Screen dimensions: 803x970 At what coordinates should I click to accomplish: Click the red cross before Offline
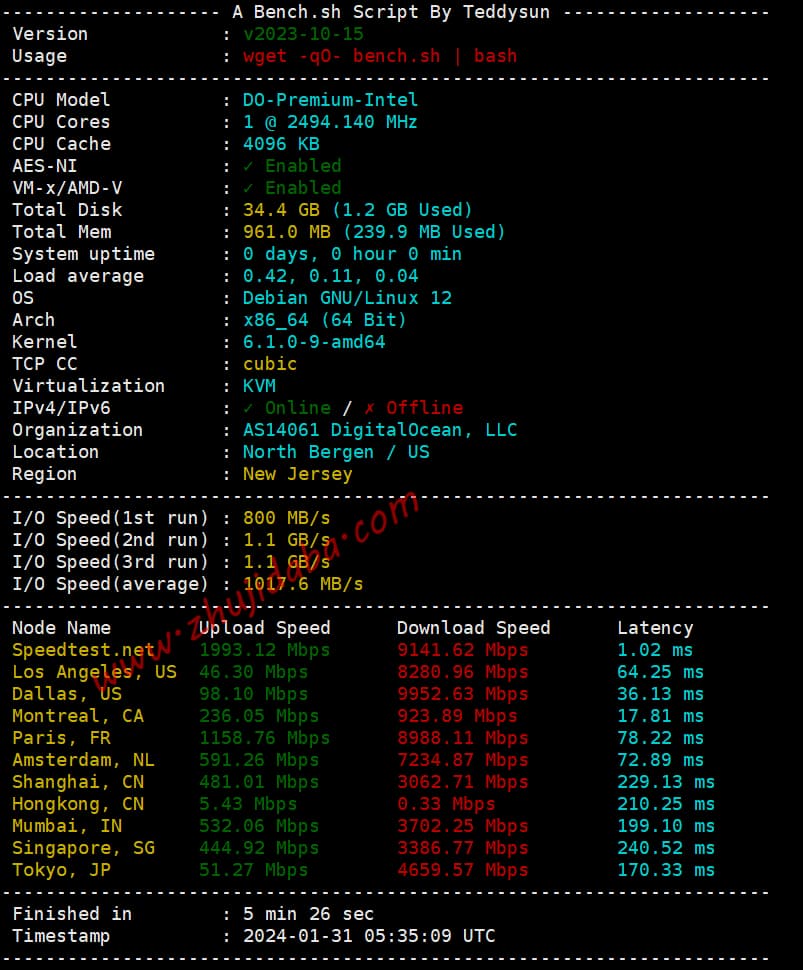tap(369, 408)
